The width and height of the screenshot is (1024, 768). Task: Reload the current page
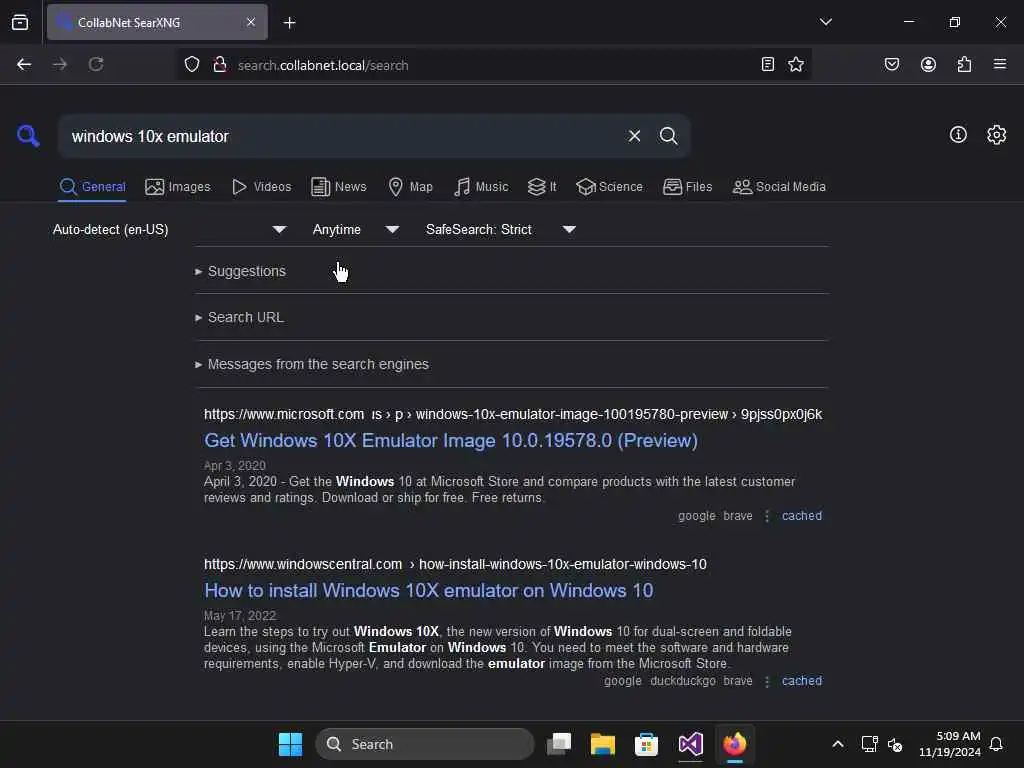[x=96, y=64]
